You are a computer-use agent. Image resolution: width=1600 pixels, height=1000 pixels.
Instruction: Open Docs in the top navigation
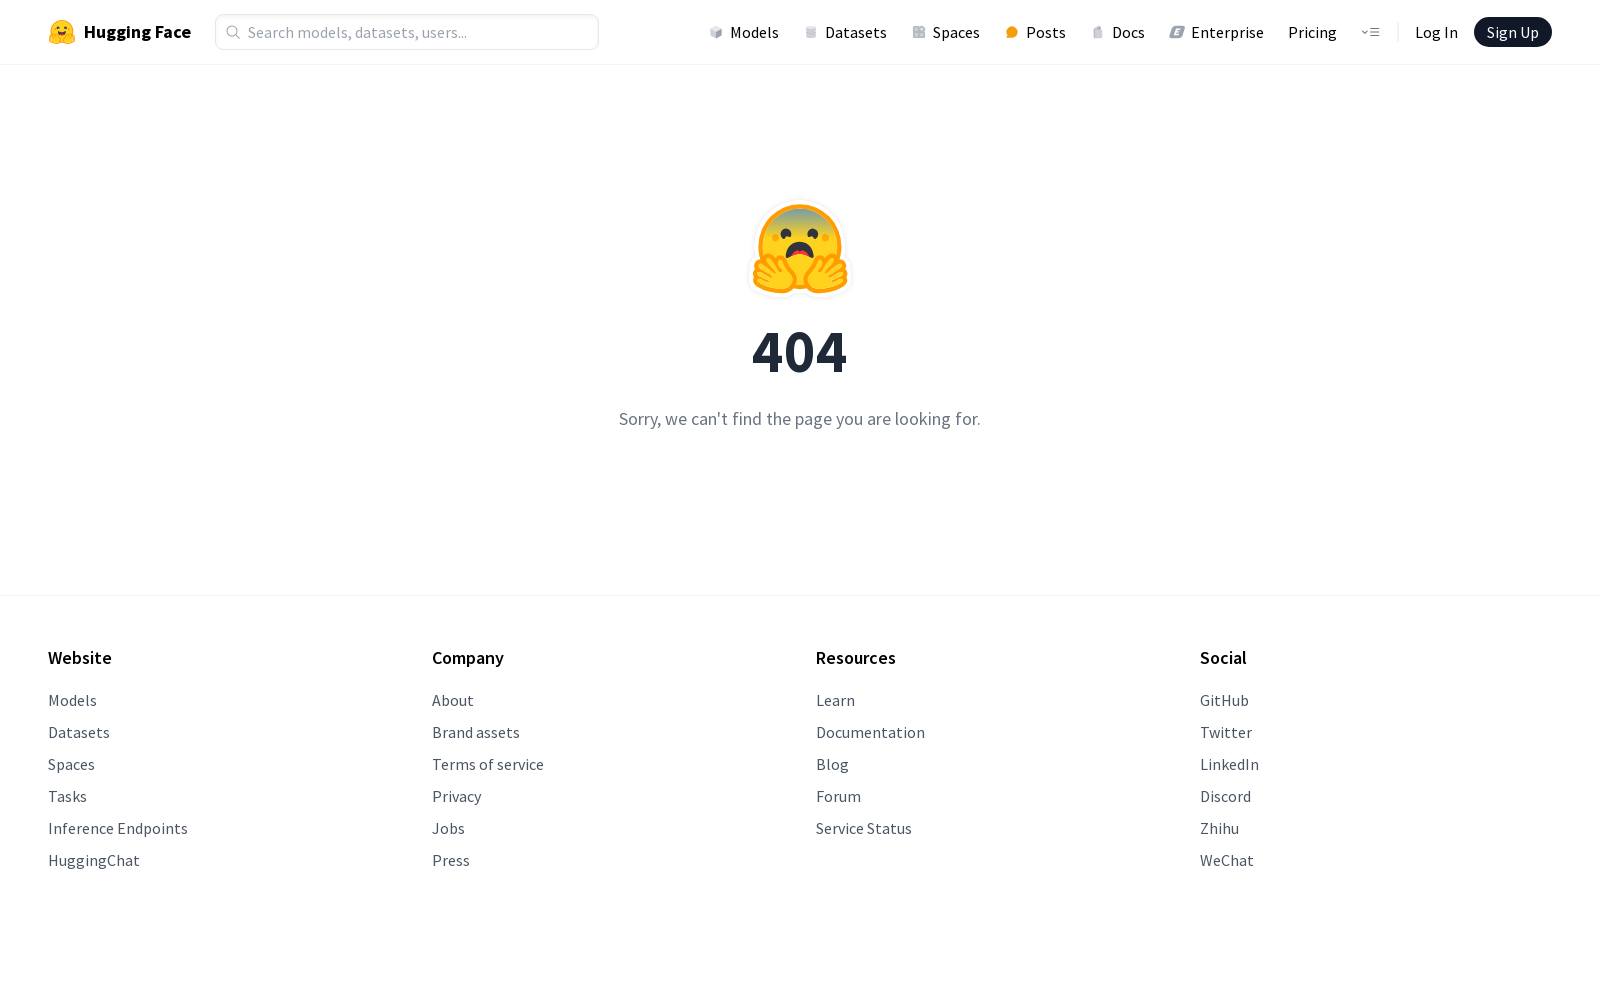[x=1118, y=32]
